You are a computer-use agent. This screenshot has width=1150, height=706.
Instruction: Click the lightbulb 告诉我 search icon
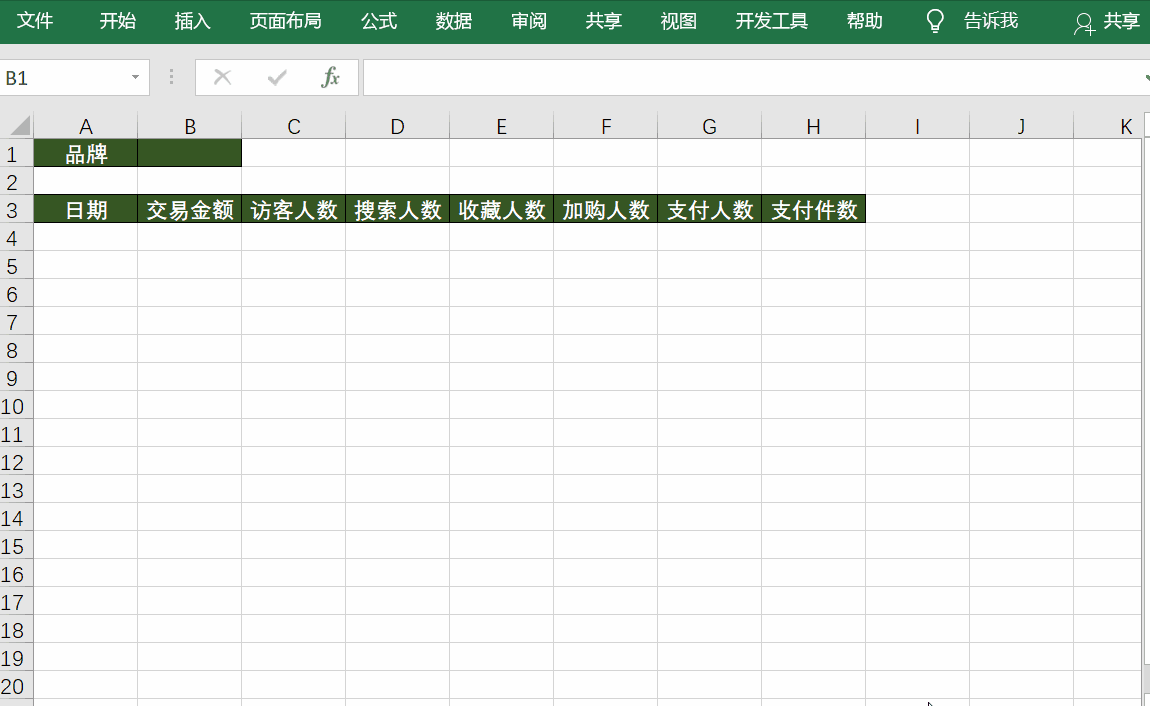(935, 21)
